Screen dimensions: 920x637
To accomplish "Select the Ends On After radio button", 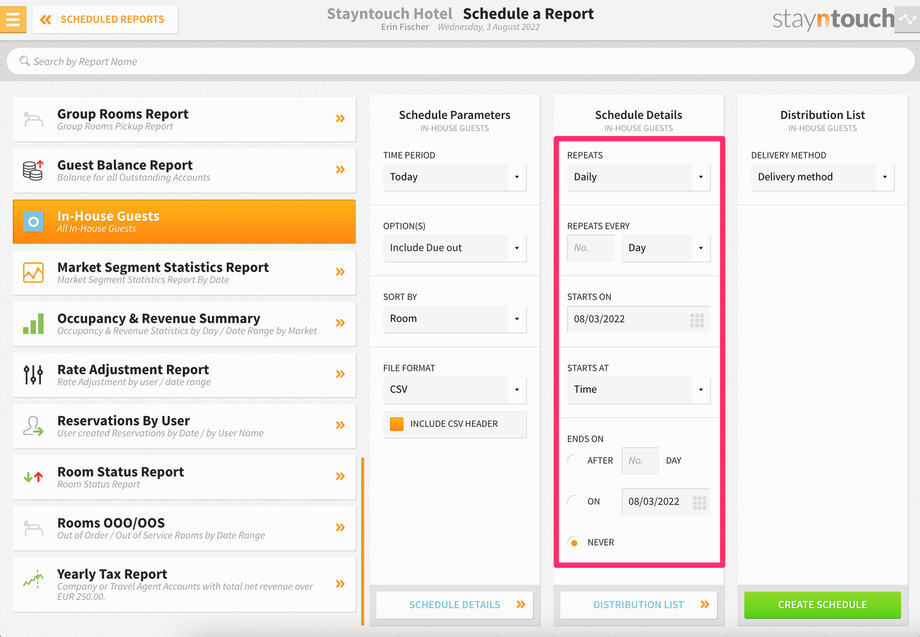I will [574, 460].
